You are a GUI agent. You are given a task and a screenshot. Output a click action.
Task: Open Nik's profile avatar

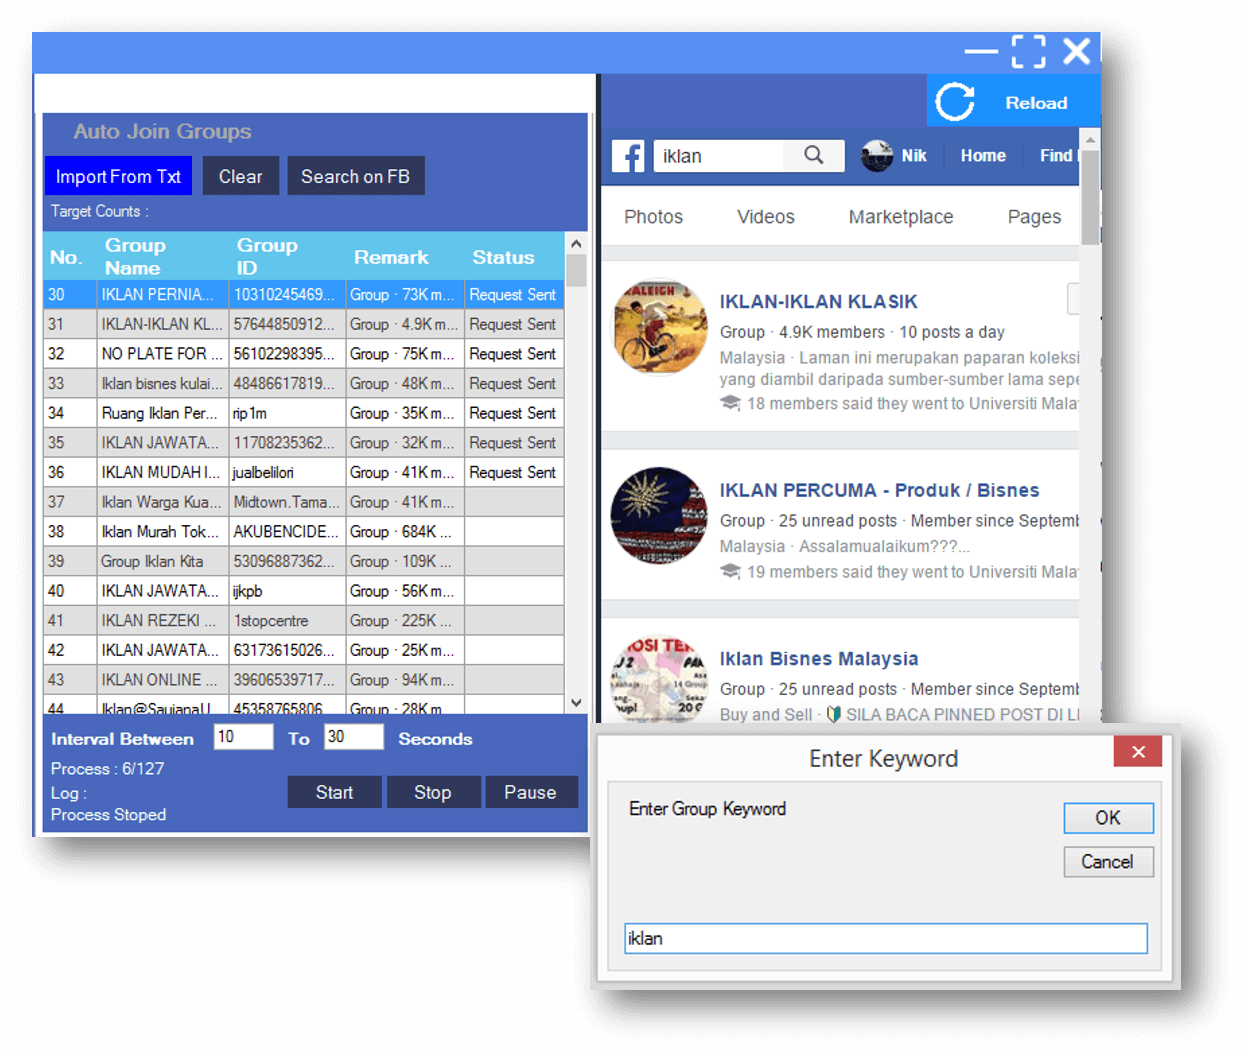click(877, 156)
